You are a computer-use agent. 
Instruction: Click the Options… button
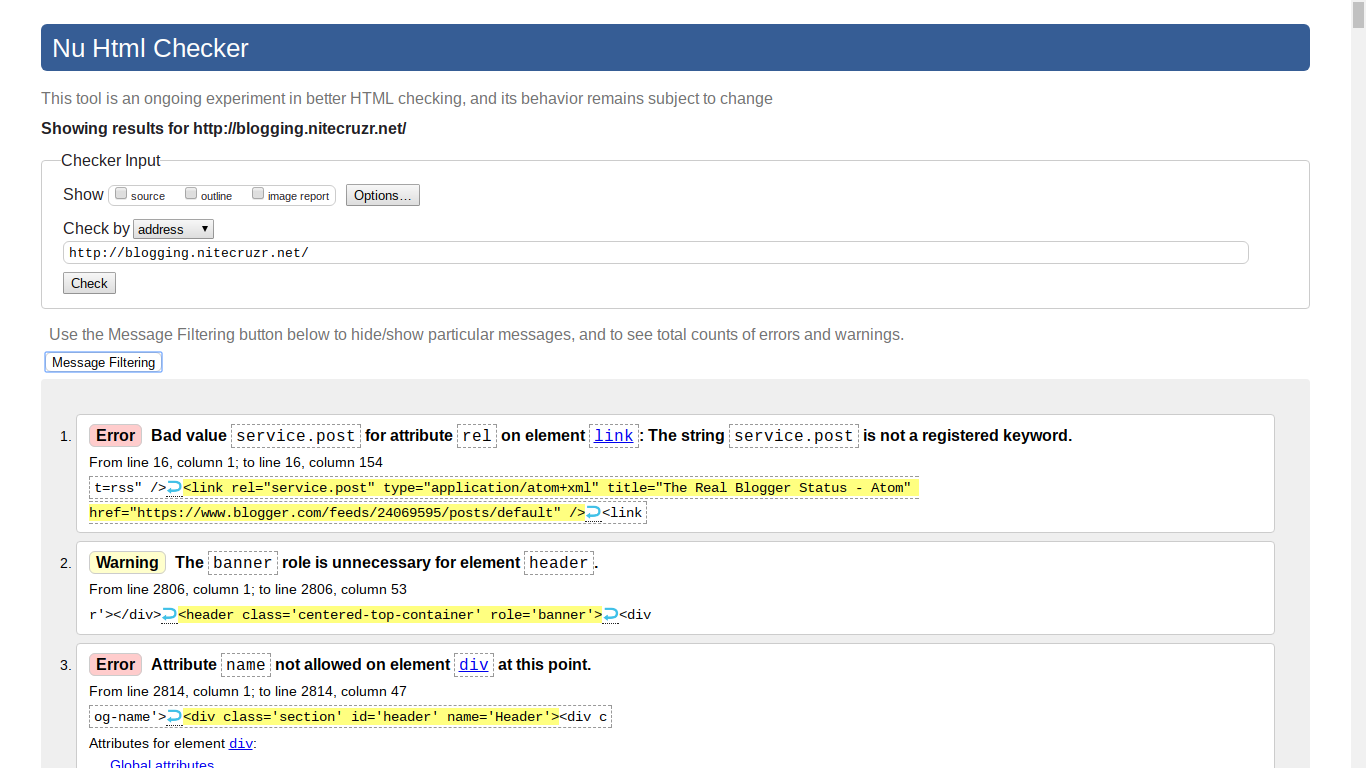point(382,195)
